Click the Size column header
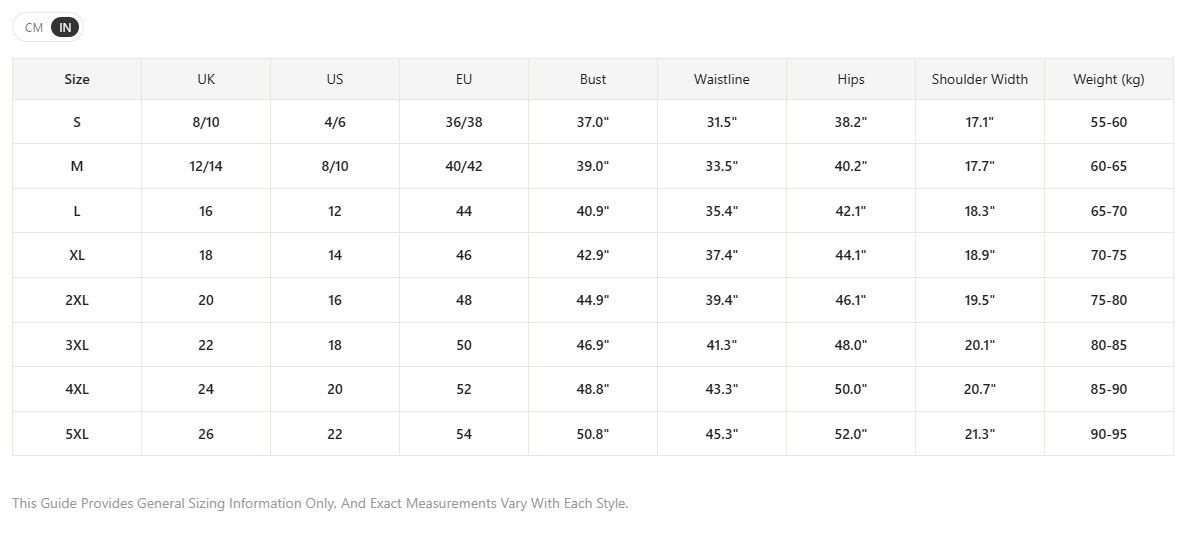This screenshot has height=533, width=1192. (x=77, y=79)
